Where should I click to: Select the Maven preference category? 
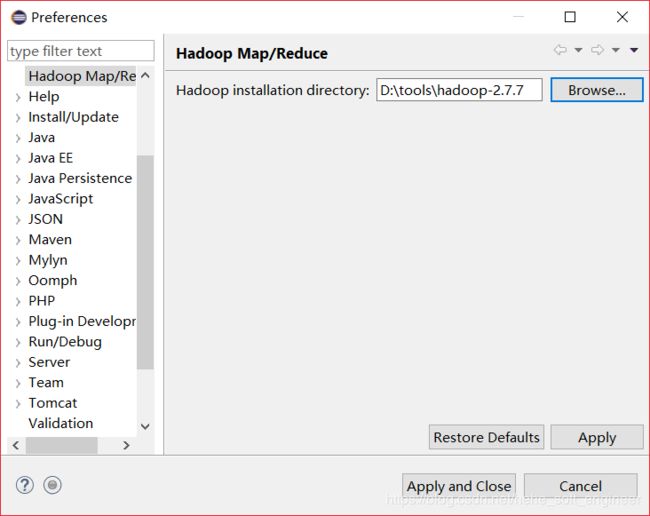[x=50, y=239]
